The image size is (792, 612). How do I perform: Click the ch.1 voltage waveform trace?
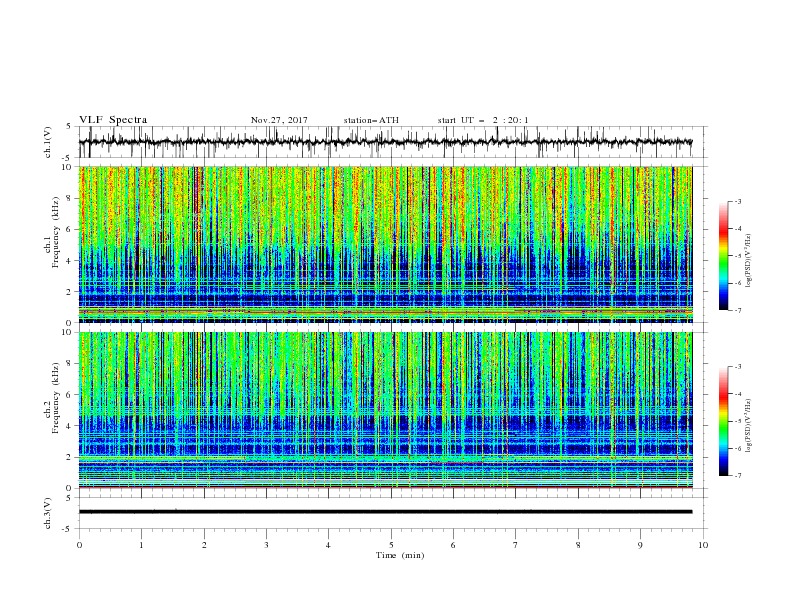(385, 142)
